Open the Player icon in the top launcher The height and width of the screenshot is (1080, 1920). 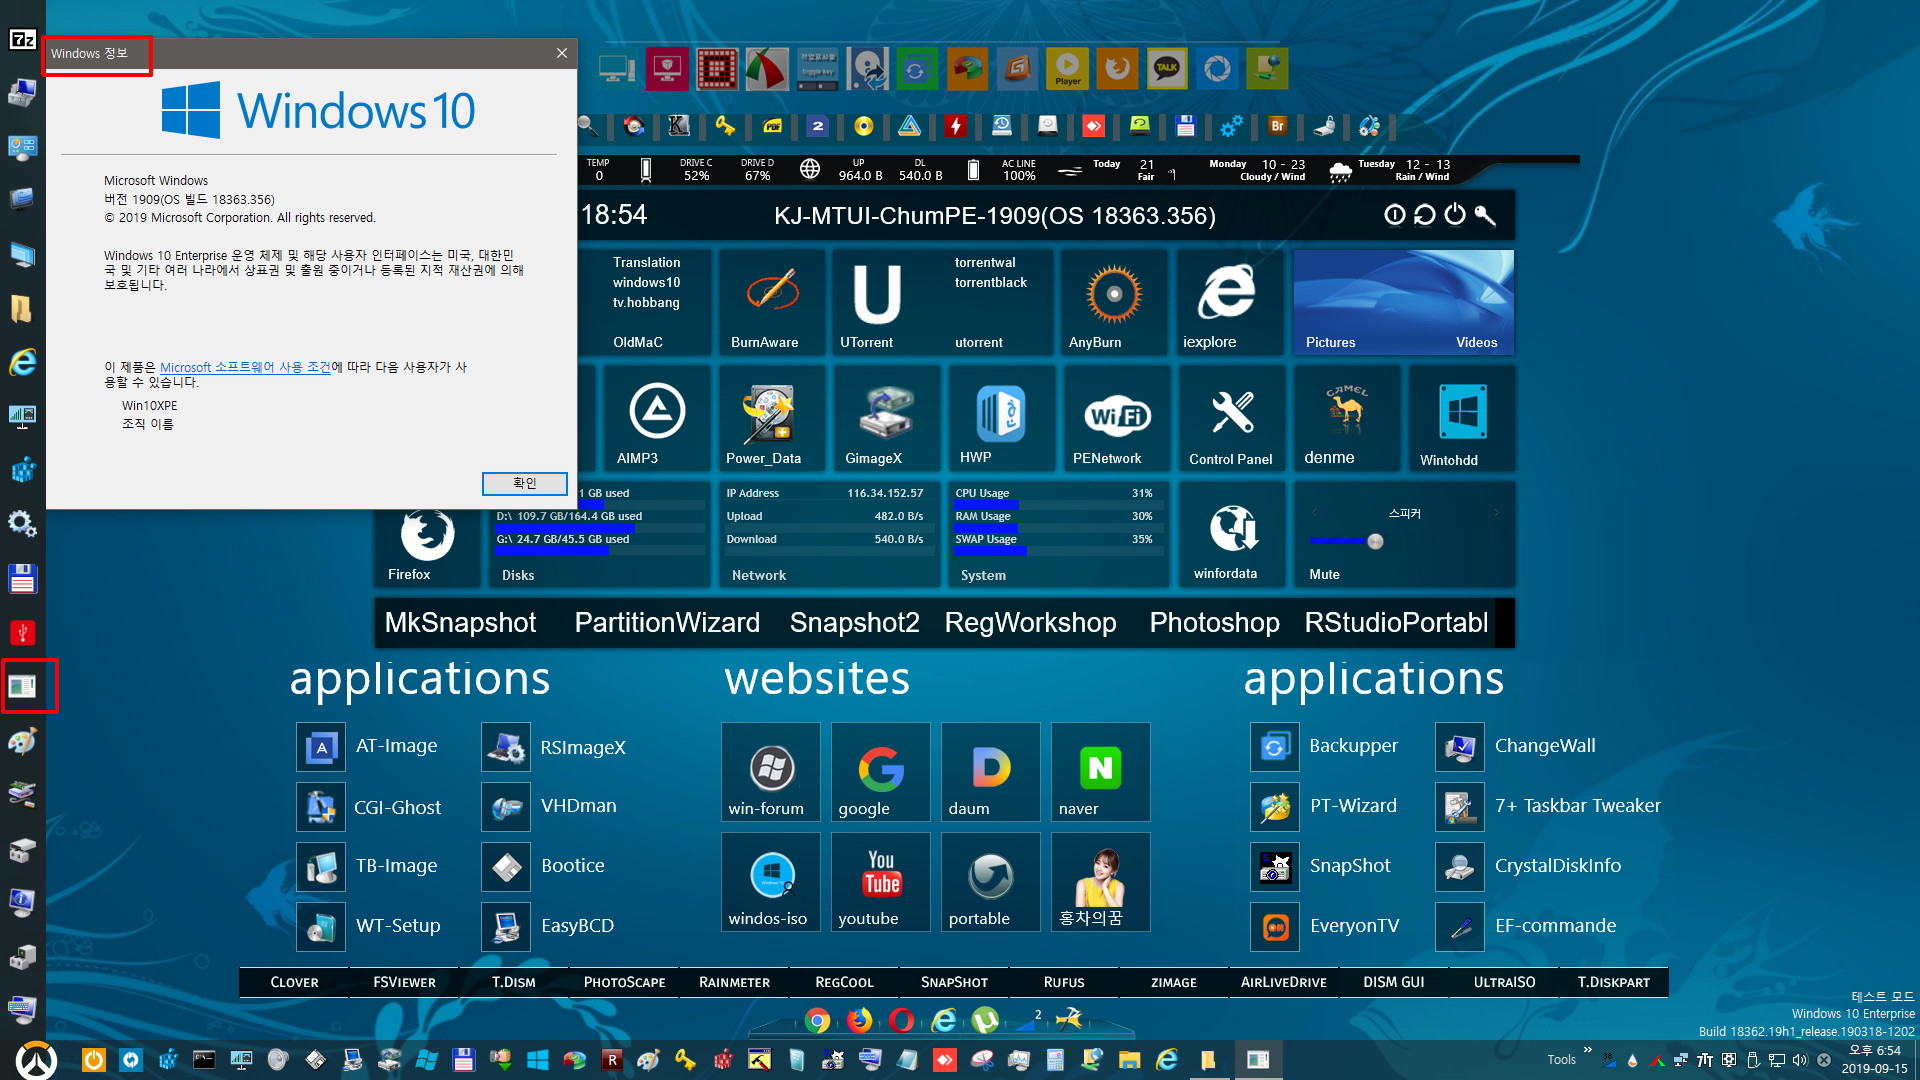click(x=1067, y=68)
